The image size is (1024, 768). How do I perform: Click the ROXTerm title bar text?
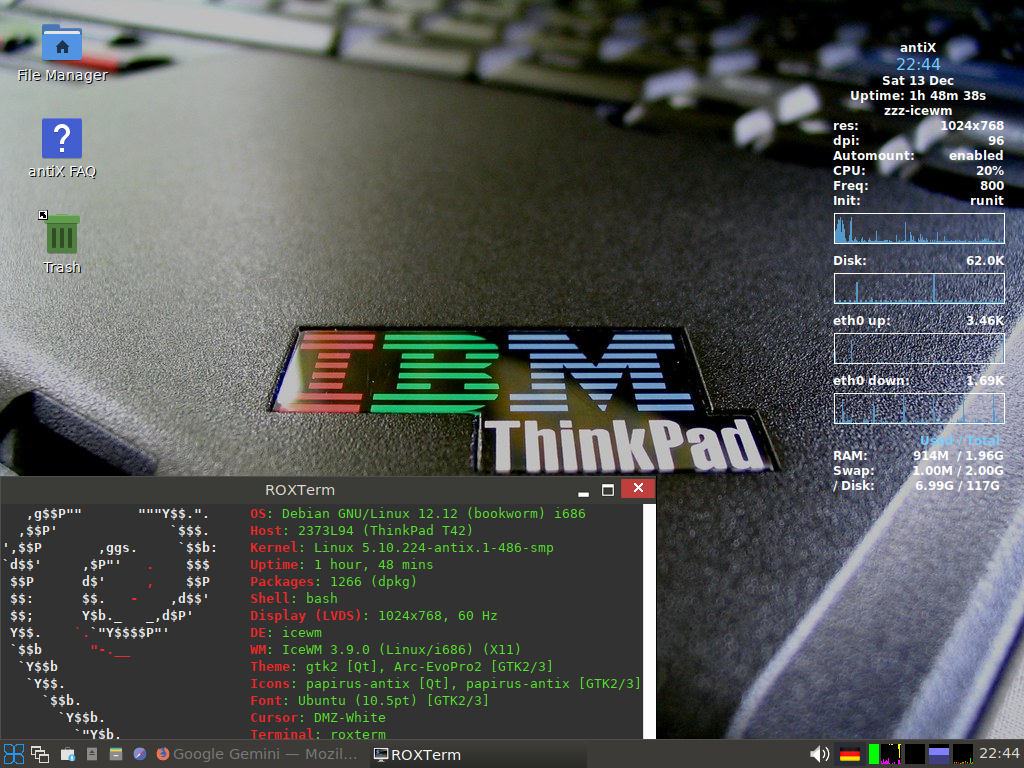[300, 490]
